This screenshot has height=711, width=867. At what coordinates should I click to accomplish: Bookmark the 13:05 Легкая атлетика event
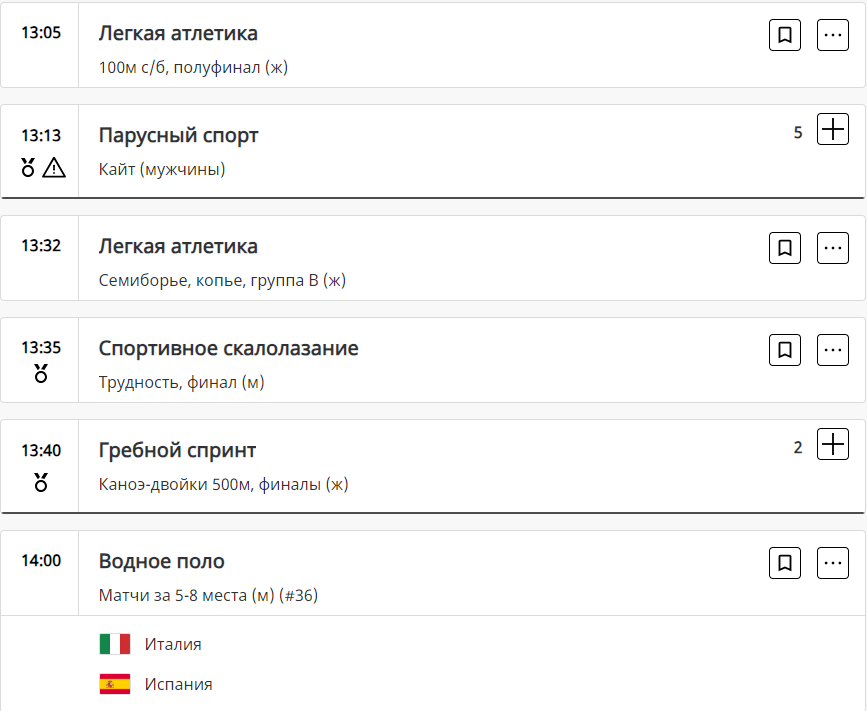pyautogui.click(x=785, y=35)
